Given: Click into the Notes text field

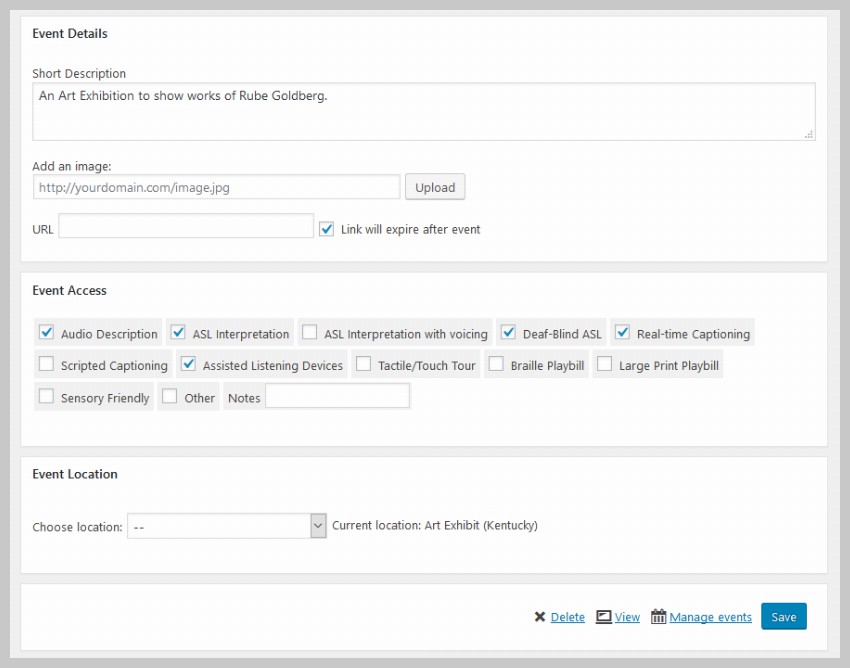Looking at the screenshot, I should point(337,397).
